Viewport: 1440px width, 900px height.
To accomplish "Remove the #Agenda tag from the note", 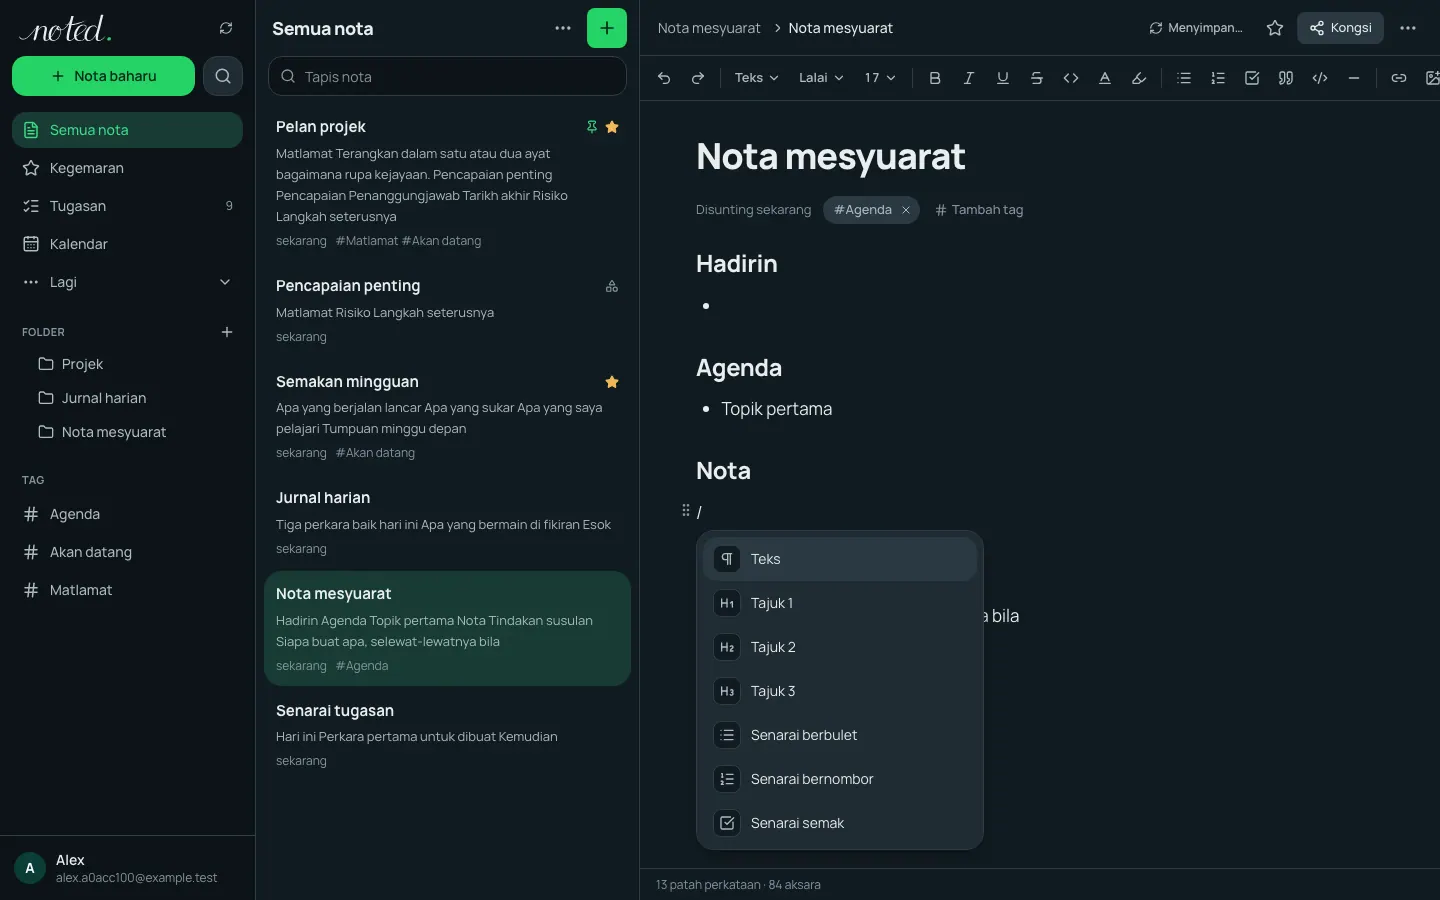I will click(906, 210).
